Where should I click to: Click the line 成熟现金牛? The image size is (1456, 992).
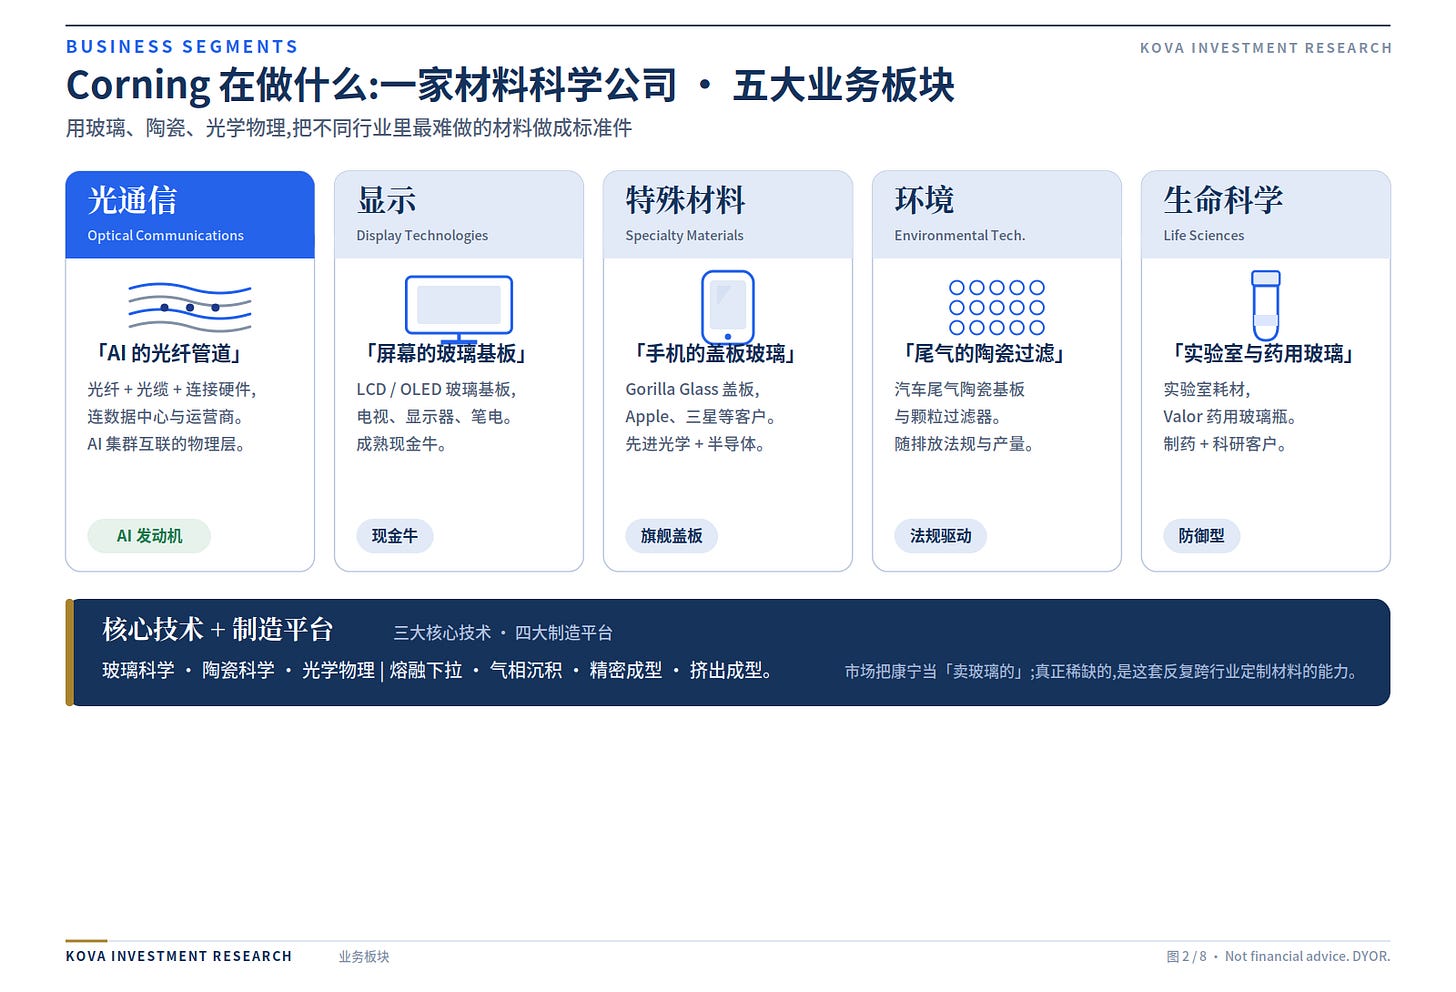[x=403, y=443]
